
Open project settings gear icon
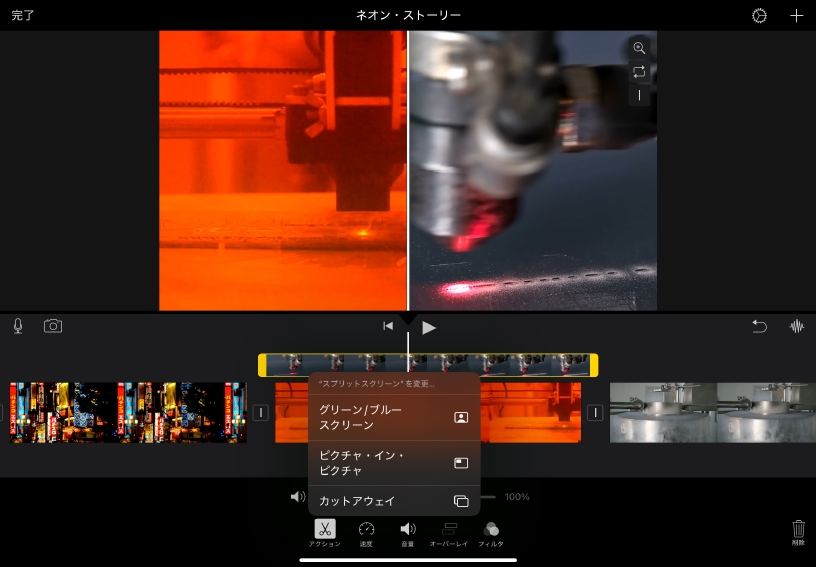759,16
